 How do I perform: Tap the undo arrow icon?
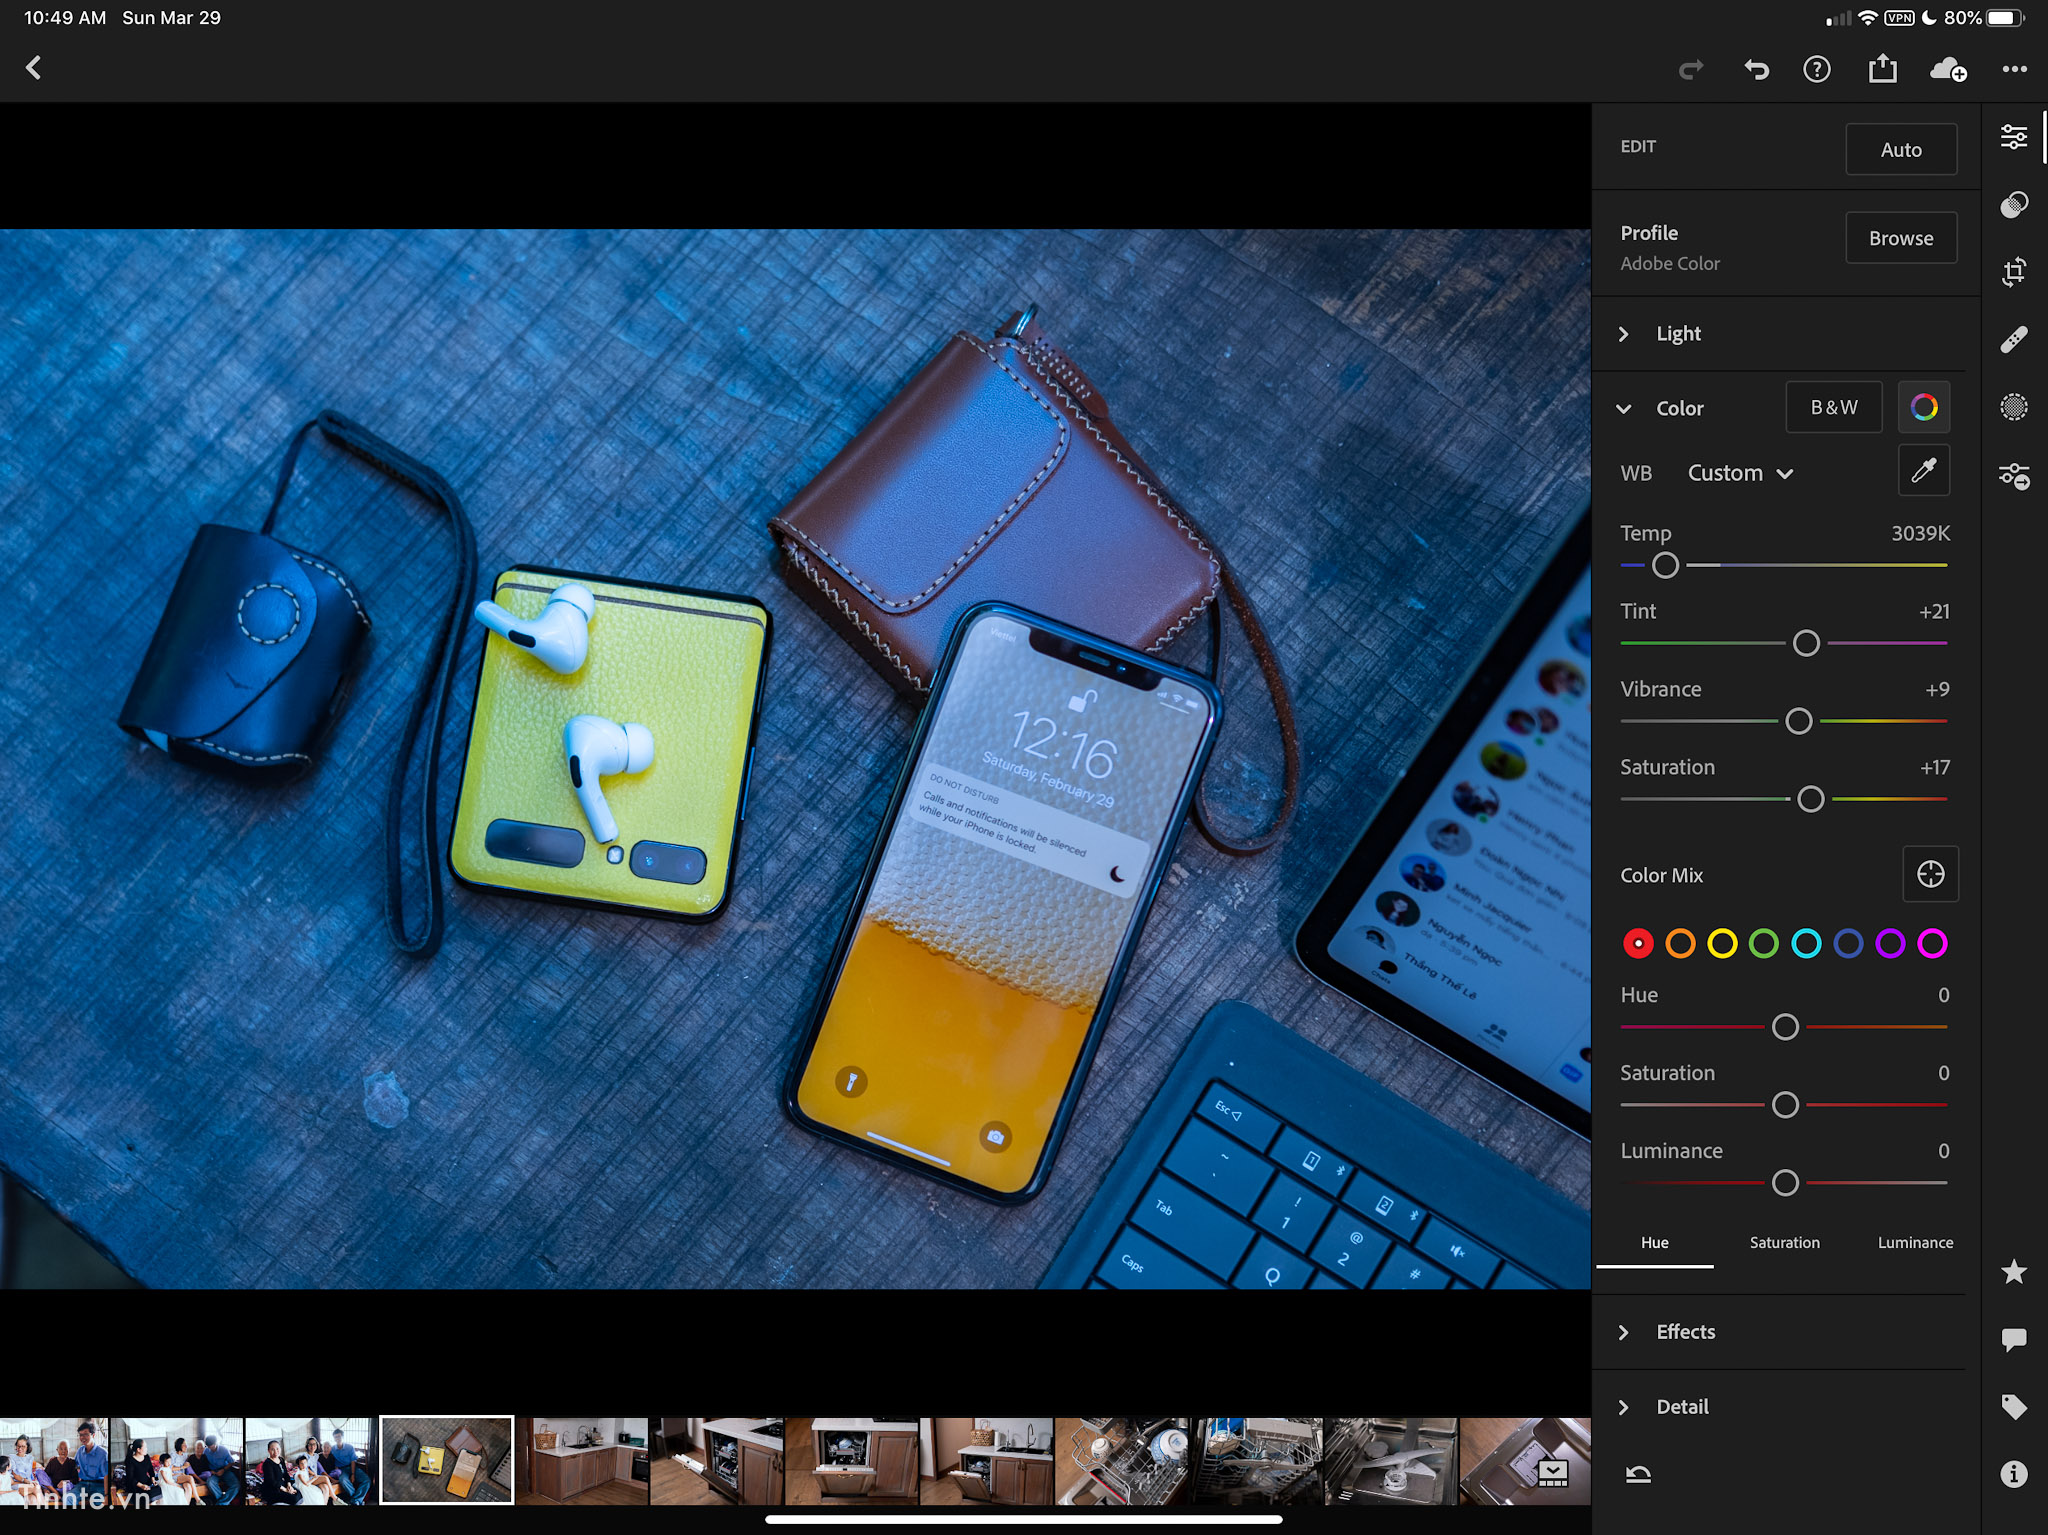pyautogui.click(x=1756, y=69)
